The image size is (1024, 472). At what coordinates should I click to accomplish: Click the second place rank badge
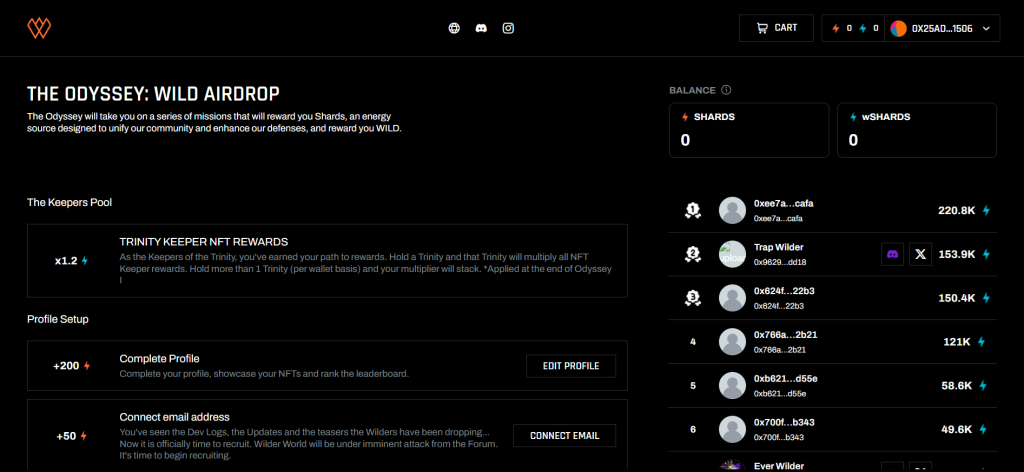coord(692,254)
